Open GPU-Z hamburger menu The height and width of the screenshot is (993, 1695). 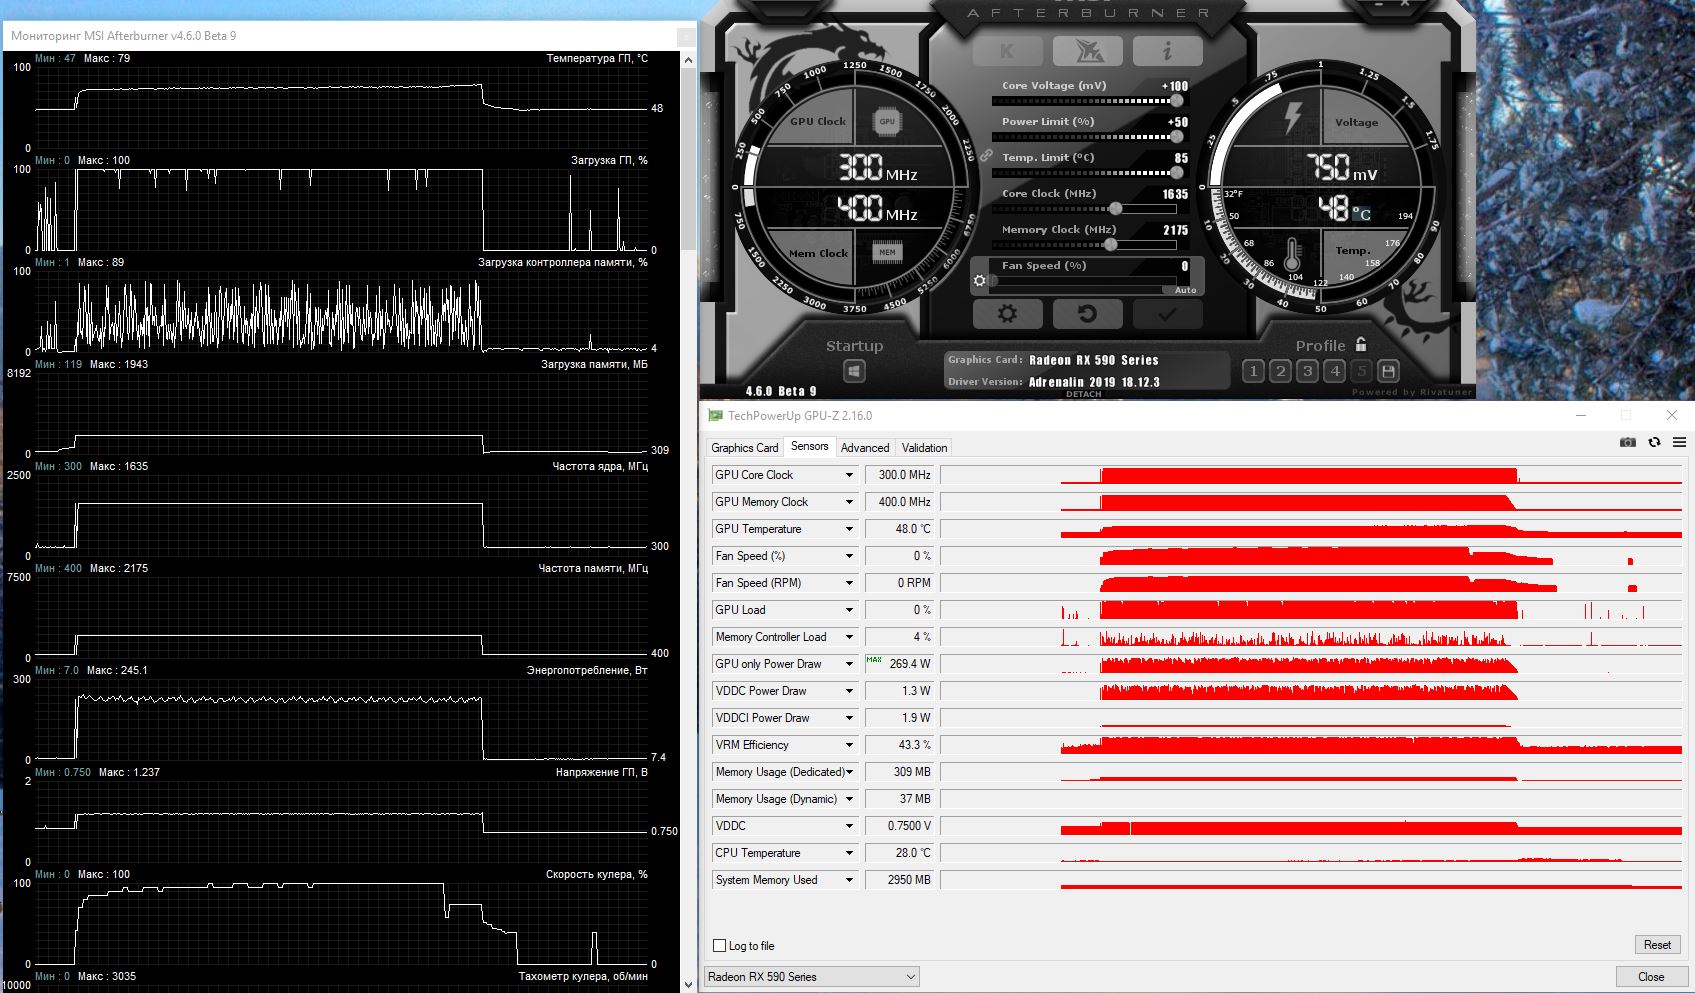click(1680, 442)
